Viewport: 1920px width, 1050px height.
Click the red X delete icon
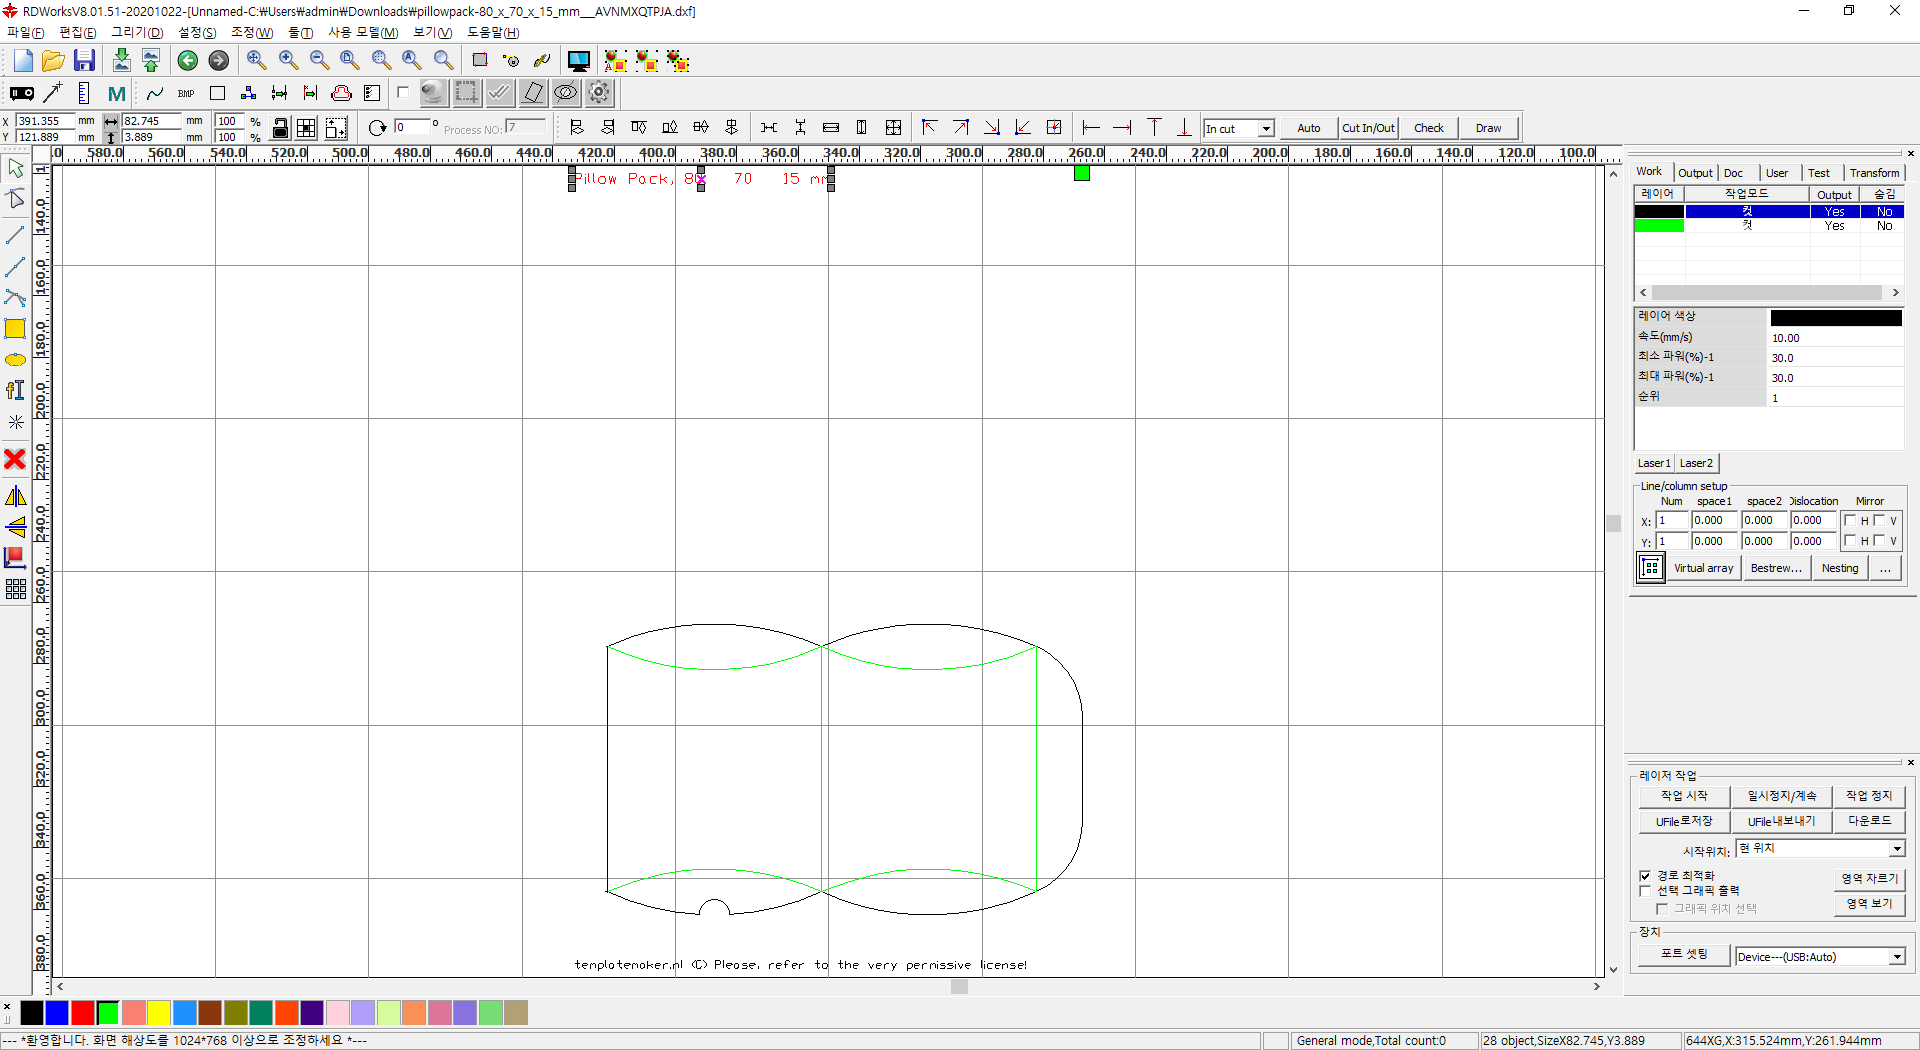[x=15, y=459]
